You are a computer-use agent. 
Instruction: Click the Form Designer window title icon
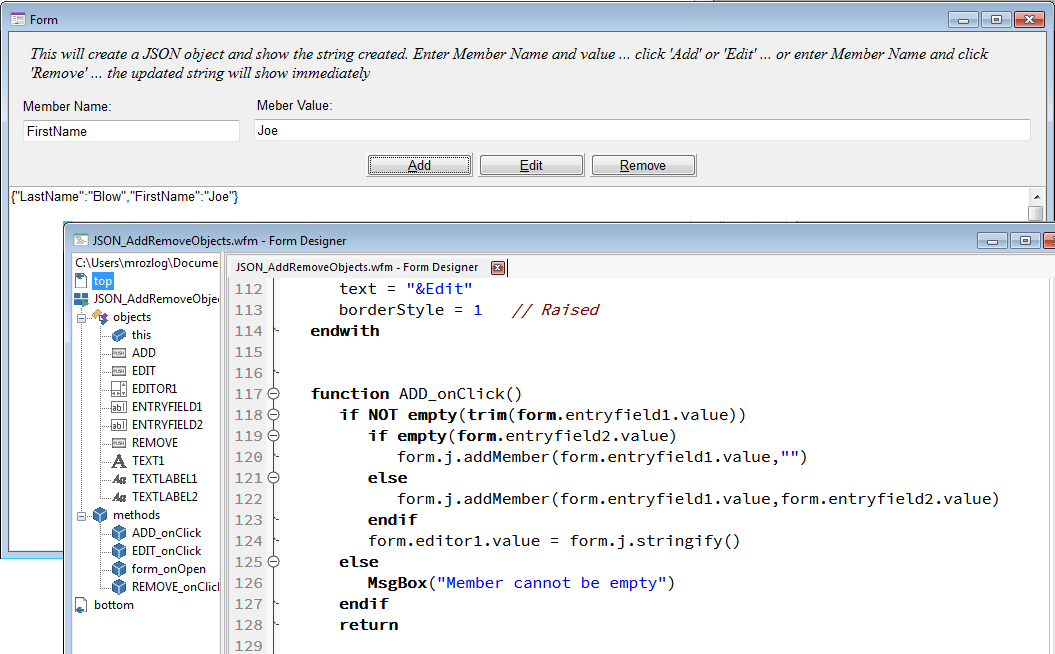click(x=81, y=240)
